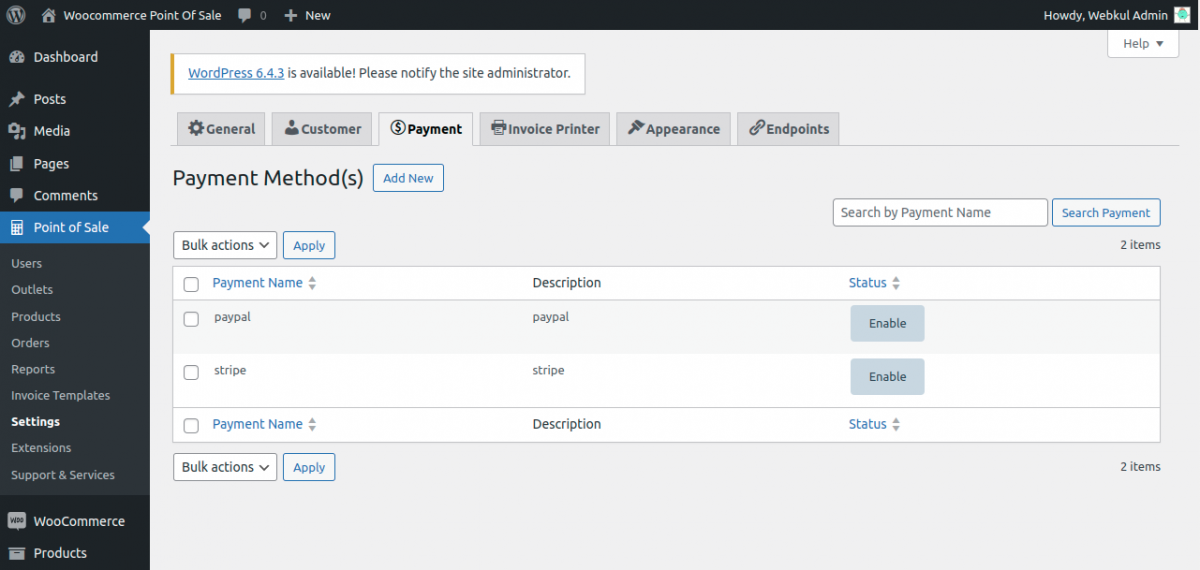Image resolution: width=1200 pixels, height=570 pixels.
Task: Switch to the Appearance tab
Action: 674,129
